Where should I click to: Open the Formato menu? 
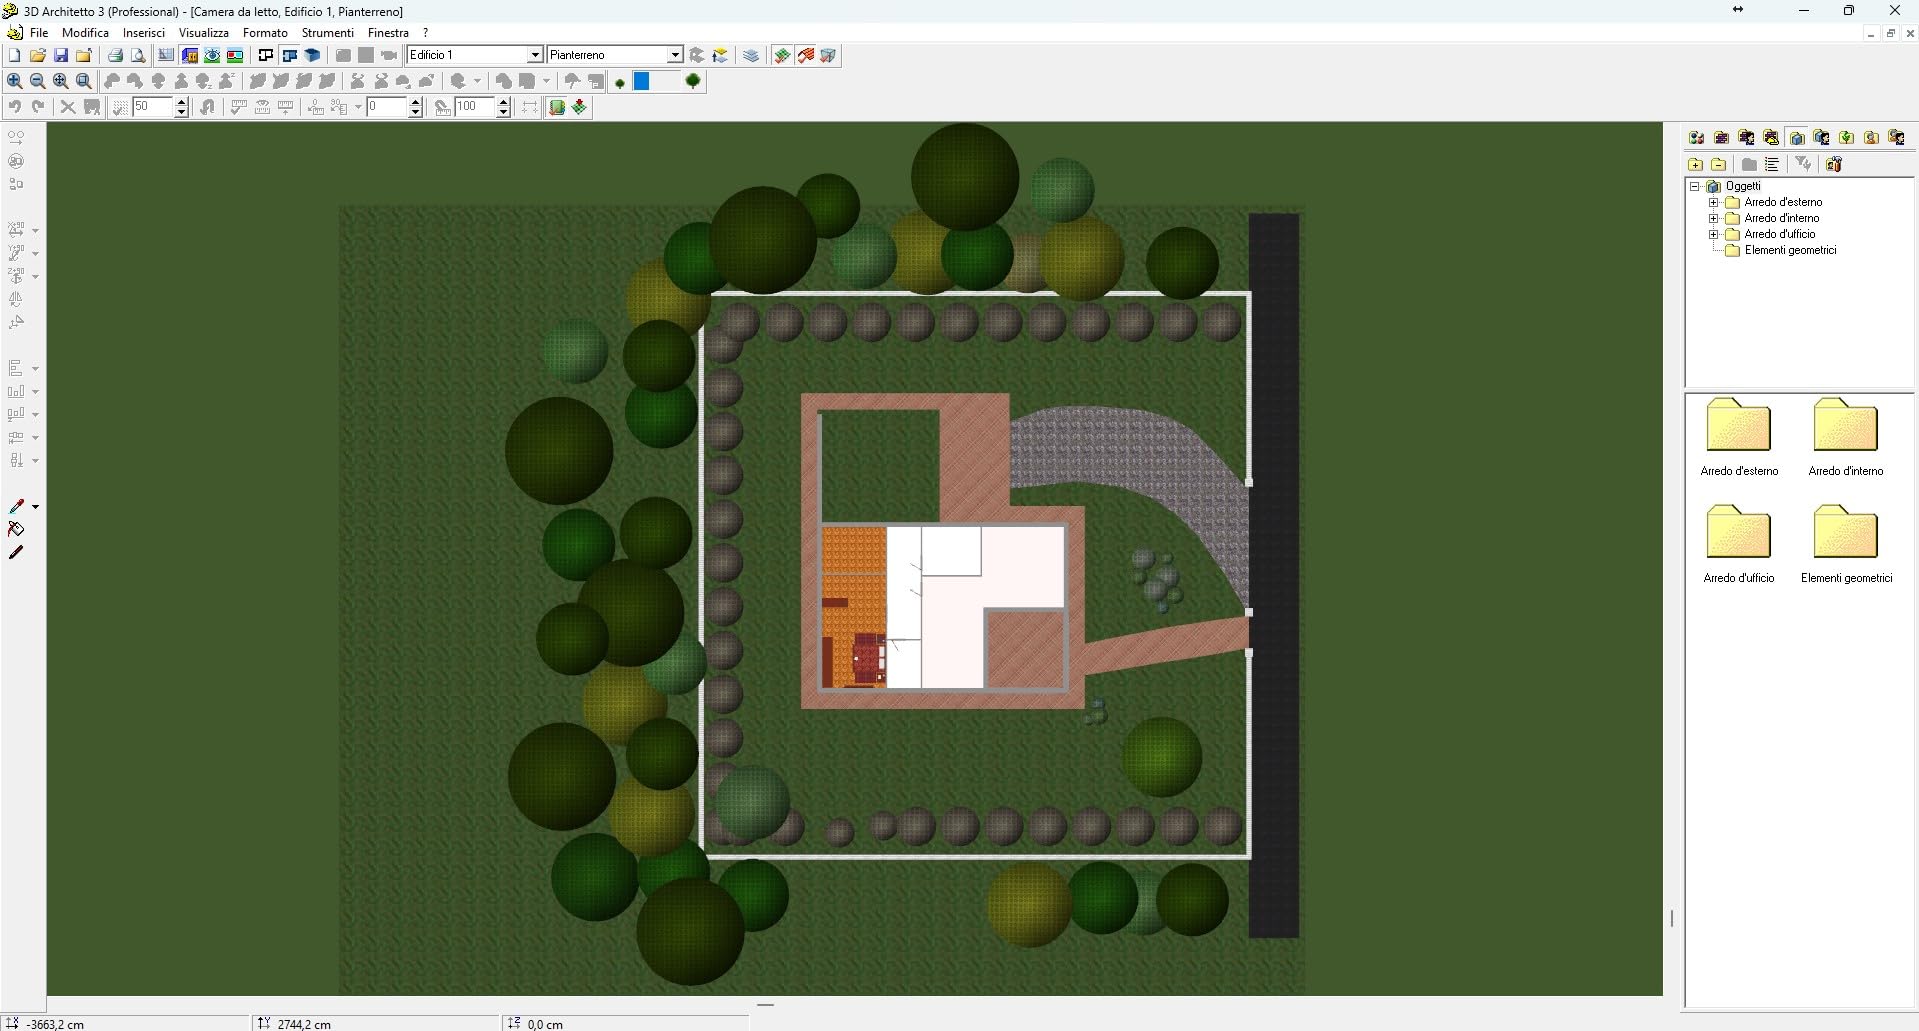pos(265,33)
